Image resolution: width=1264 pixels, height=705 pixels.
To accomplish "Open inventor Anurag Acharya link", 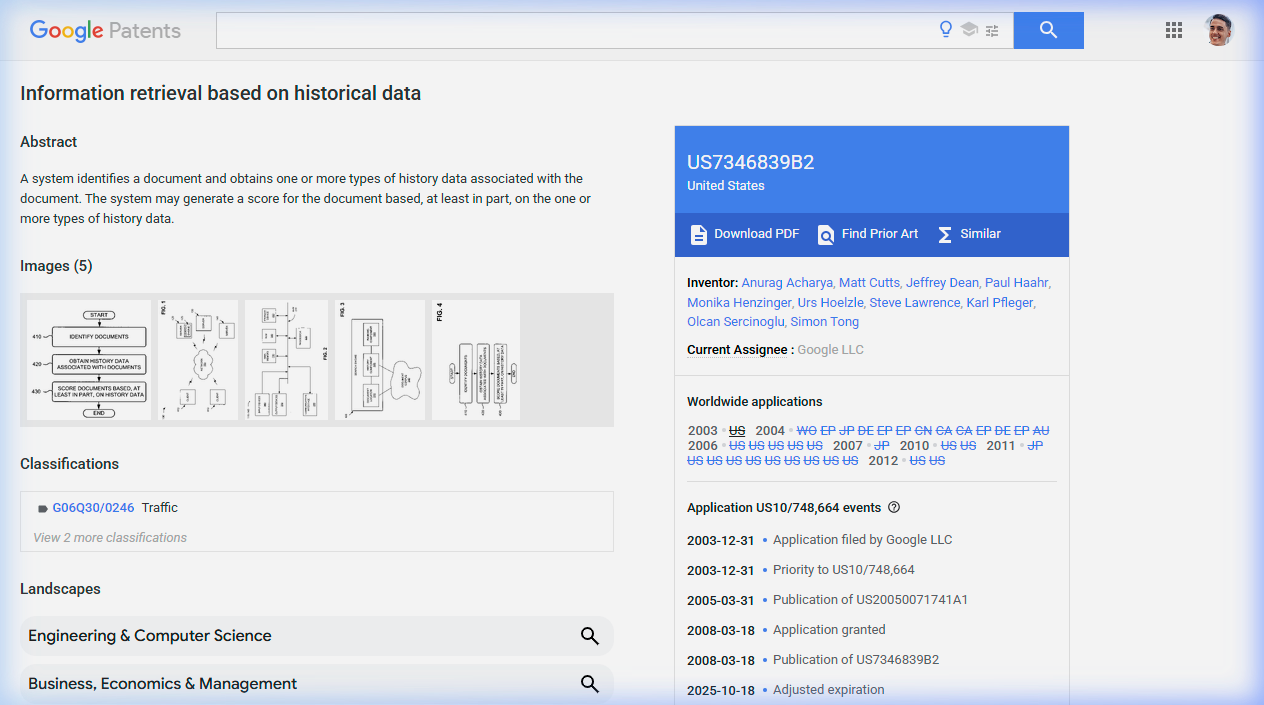I will [x=786, y=282].
